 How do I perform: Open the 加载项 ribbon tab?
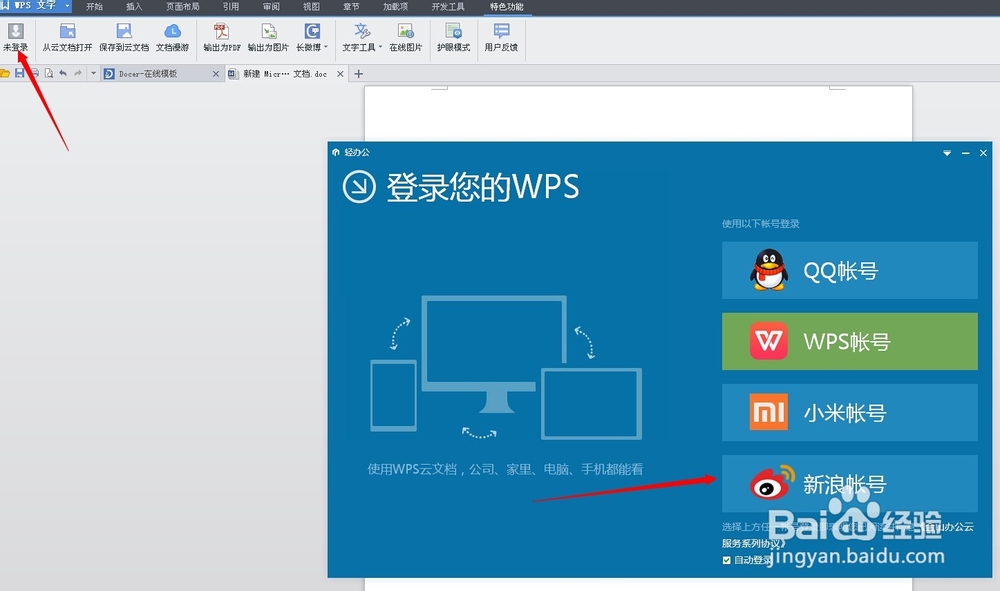[x=395, y=6]
